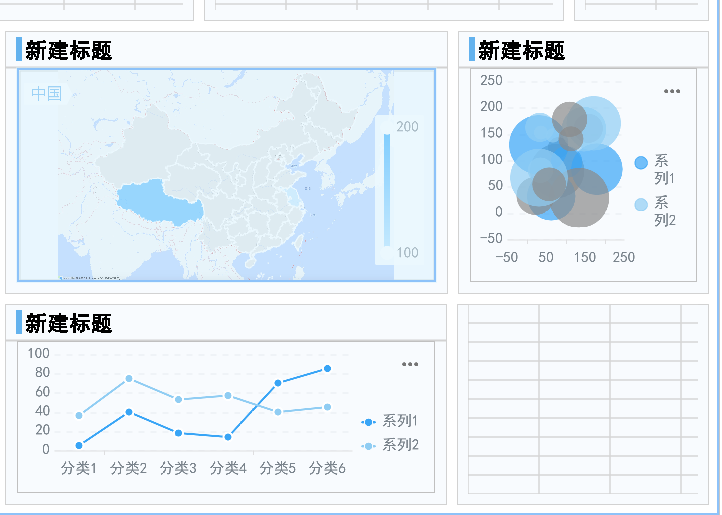Click the Shanghai highlighted region on map
722x515 pixels.
293,200
